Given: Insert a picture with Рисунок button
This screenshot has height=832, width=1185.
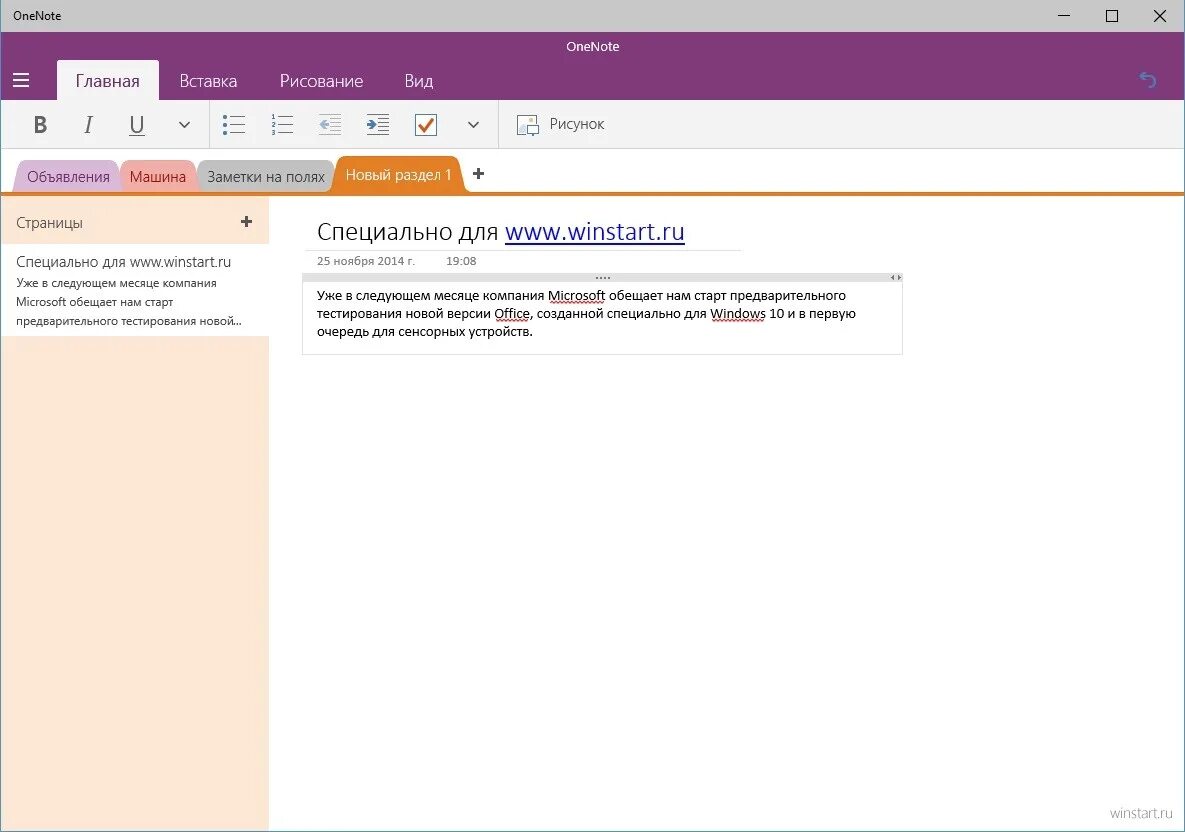Looking at the screenshot, I should click(560, 125).
